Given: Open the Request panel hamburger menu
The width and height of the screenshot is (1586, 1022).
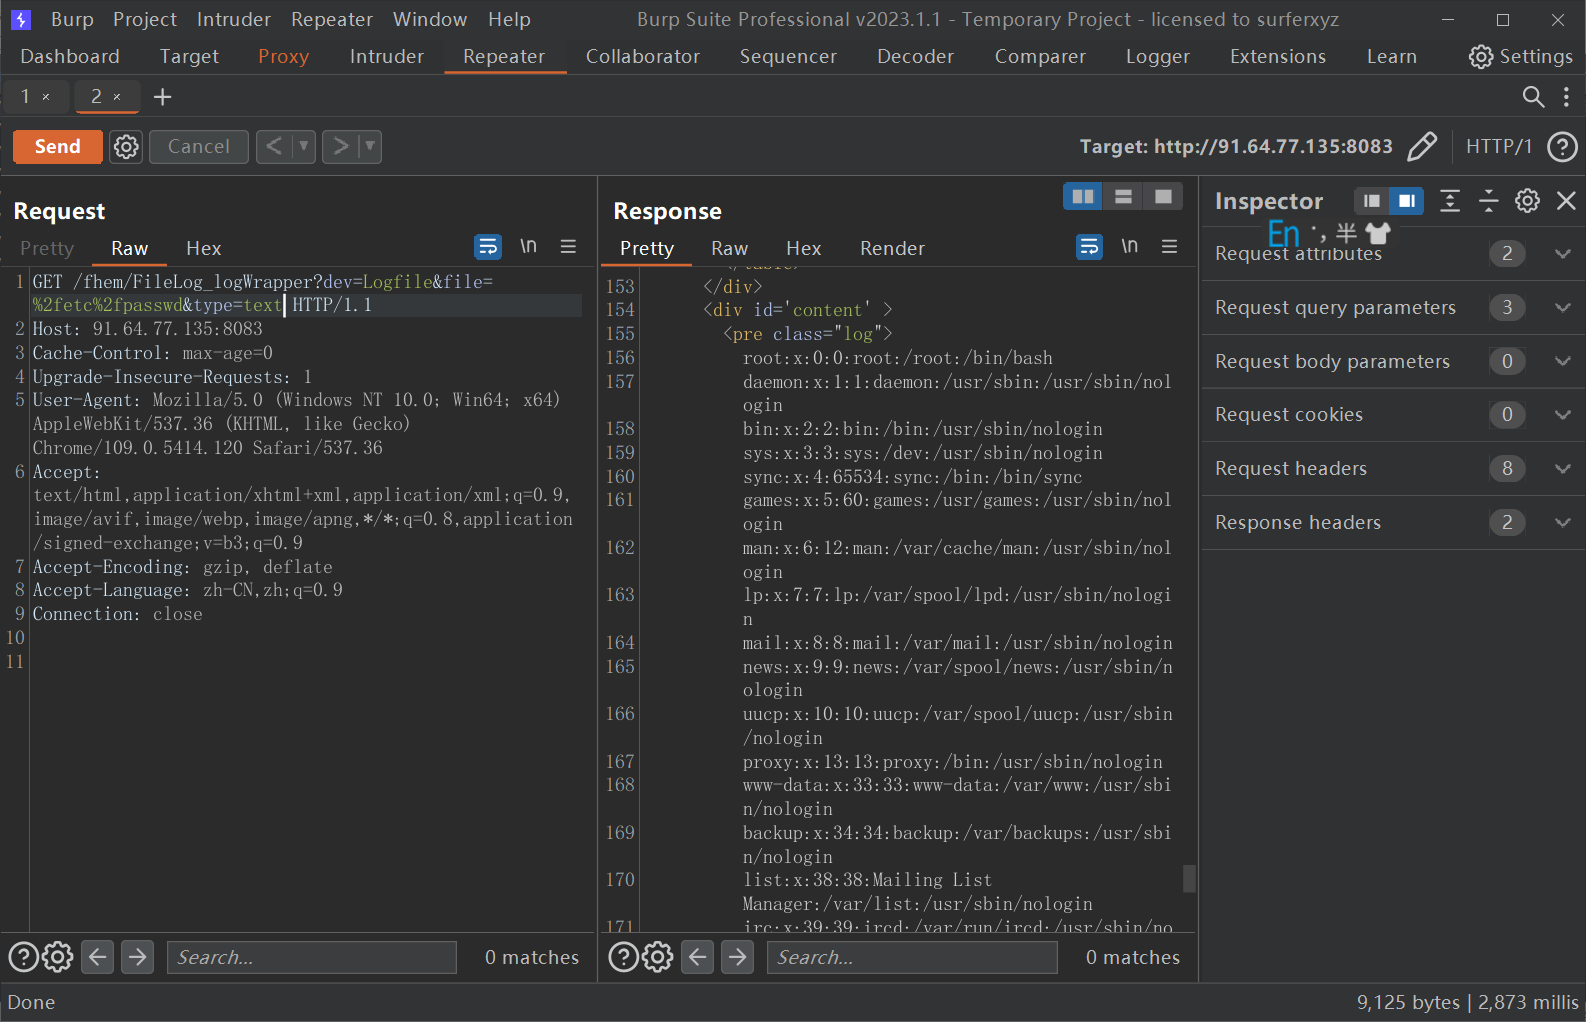Looking at the screenshot, I should click(568, 247).
